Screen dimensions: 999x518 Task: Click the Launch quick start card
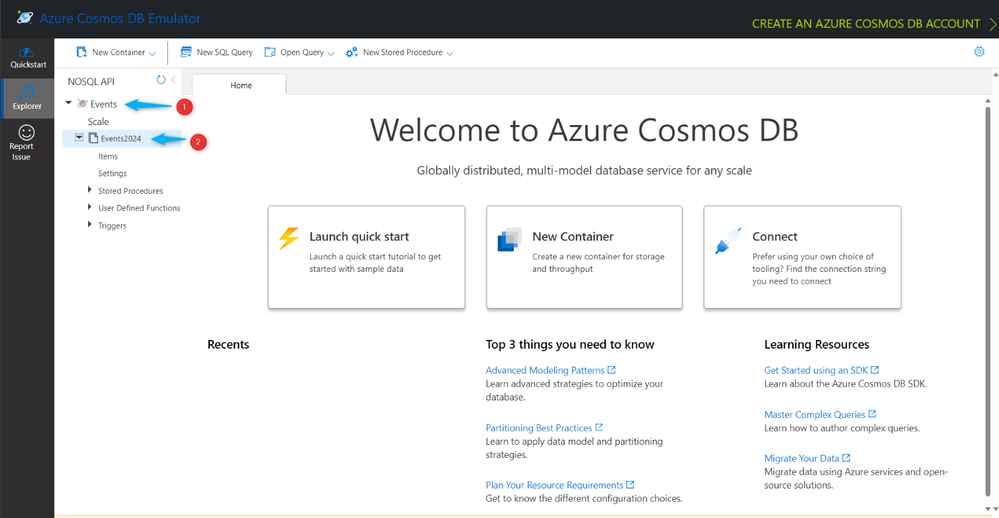click(366, 257)
